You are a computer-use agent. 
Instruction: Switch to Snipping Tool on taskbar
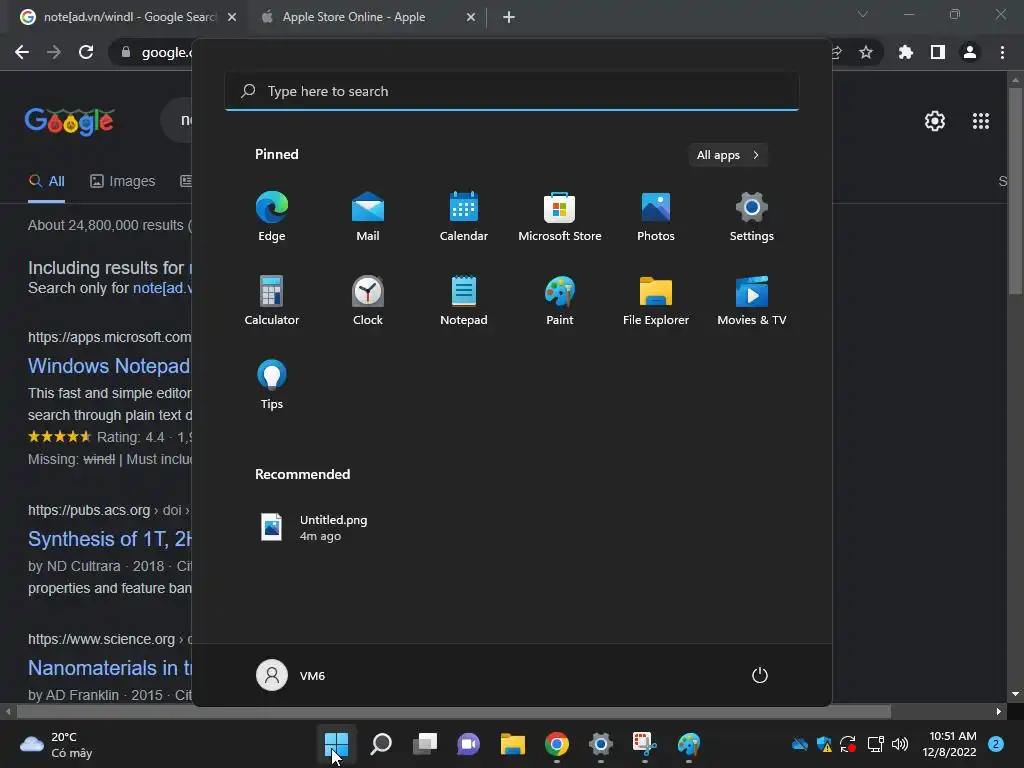(645, 744)
